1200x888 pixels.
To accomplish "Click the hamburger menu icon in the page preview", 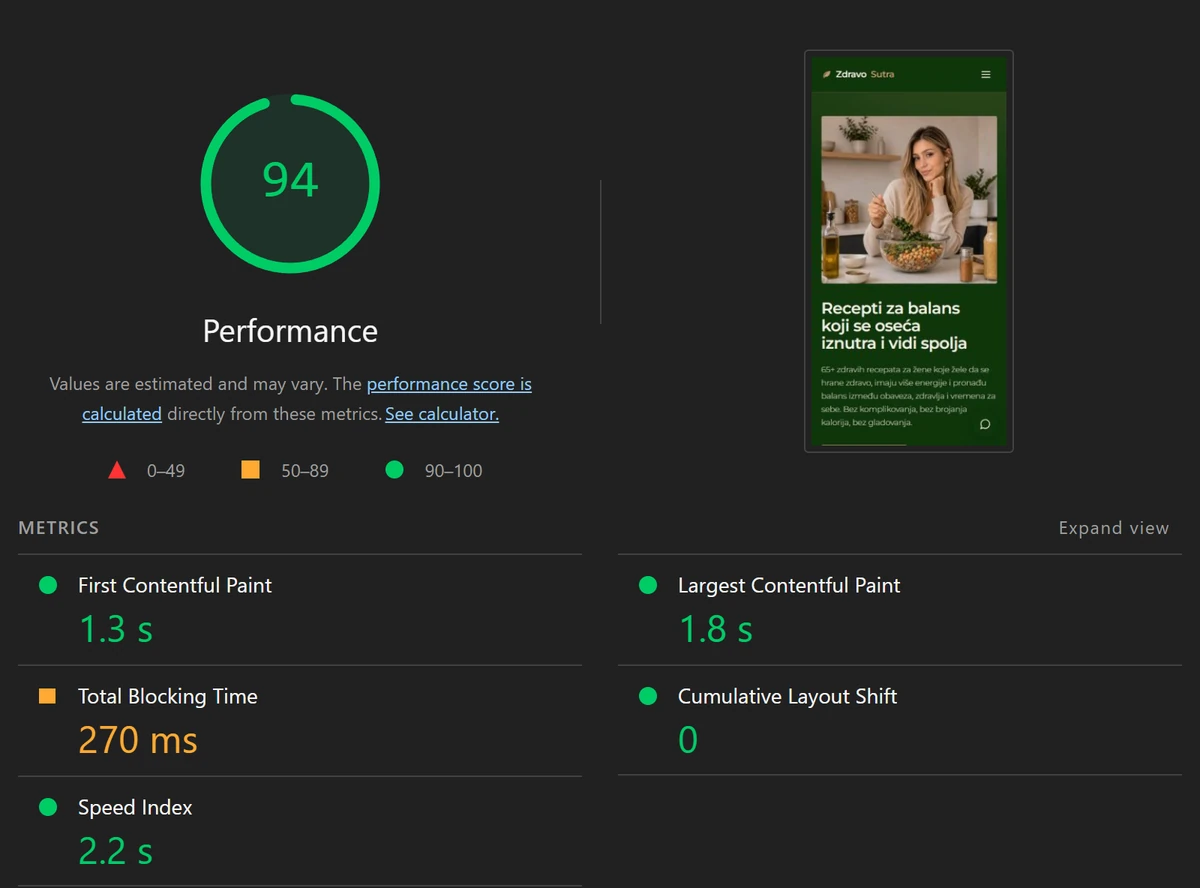I will pos(985,74).
